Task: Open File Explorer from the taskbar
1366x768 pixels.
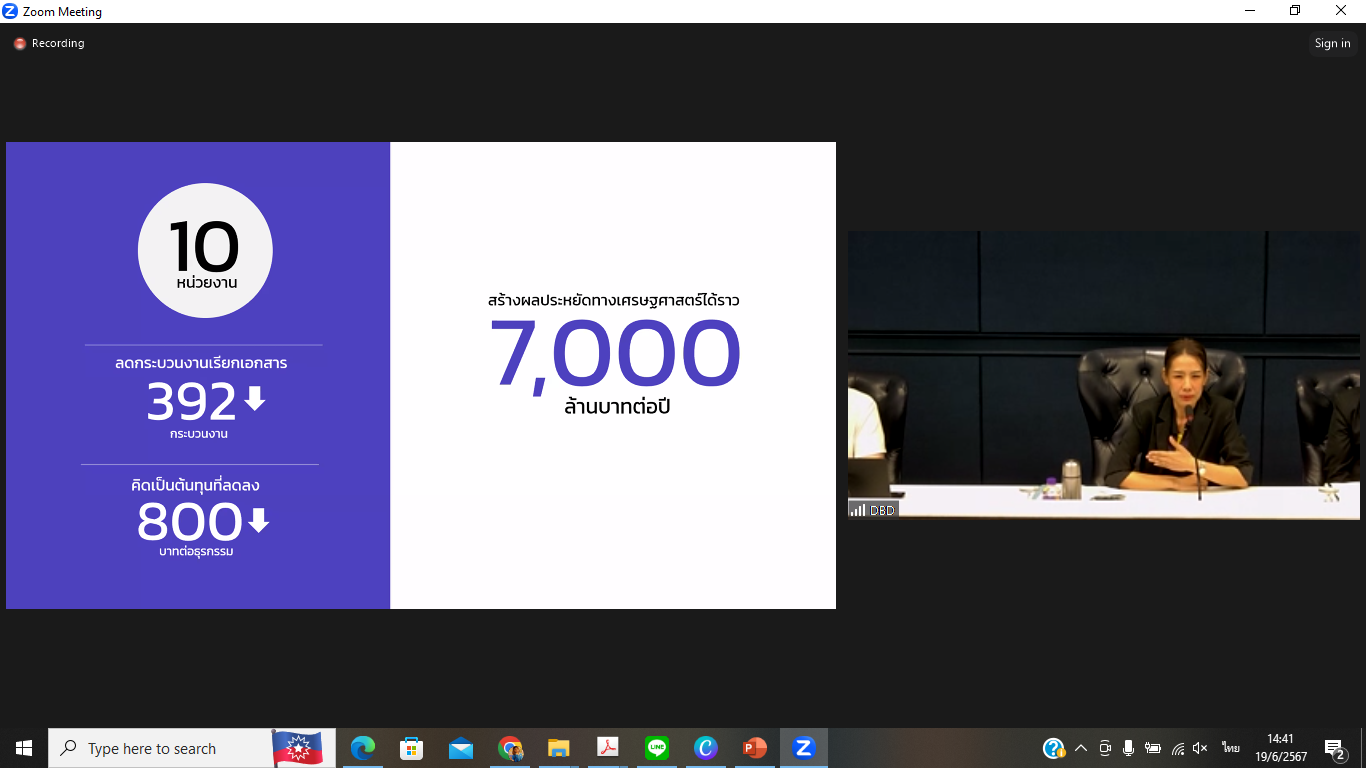Action: click(558, 748)
